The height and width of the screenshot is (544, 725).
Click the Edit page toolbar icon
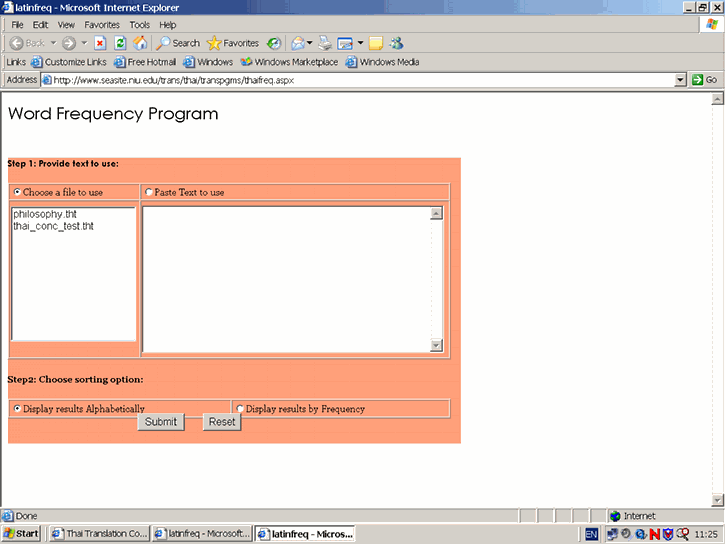click(x=345, y=43)
